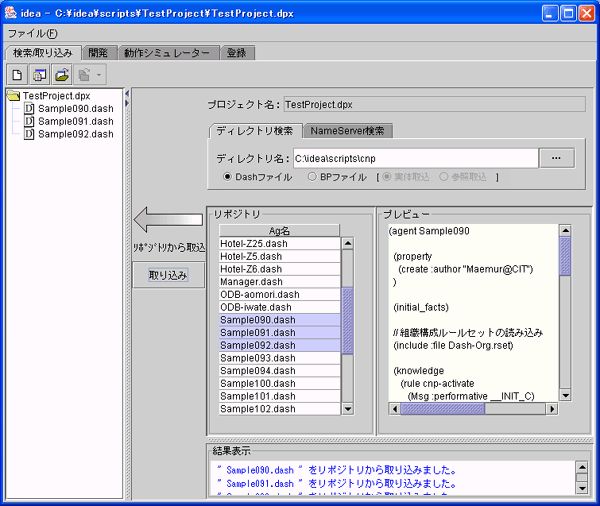Screen dimensions: 600x506
Task: Click Sample092.dash in the project tree
Action: [x=75, y=134]
